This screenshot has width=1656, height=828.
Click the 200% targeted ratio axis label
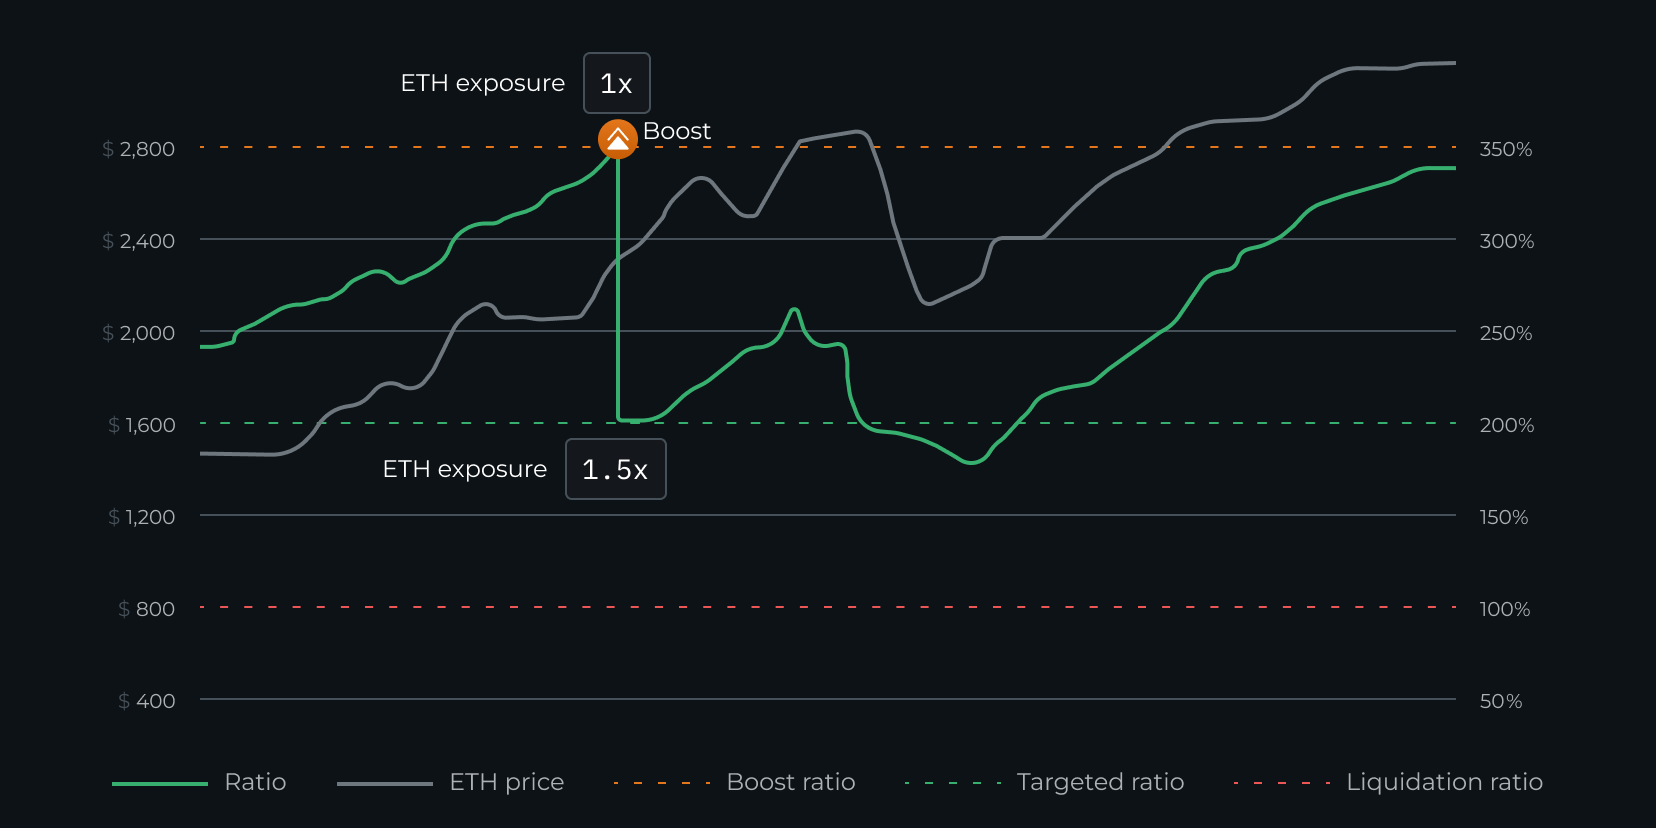click(1506, 425)
